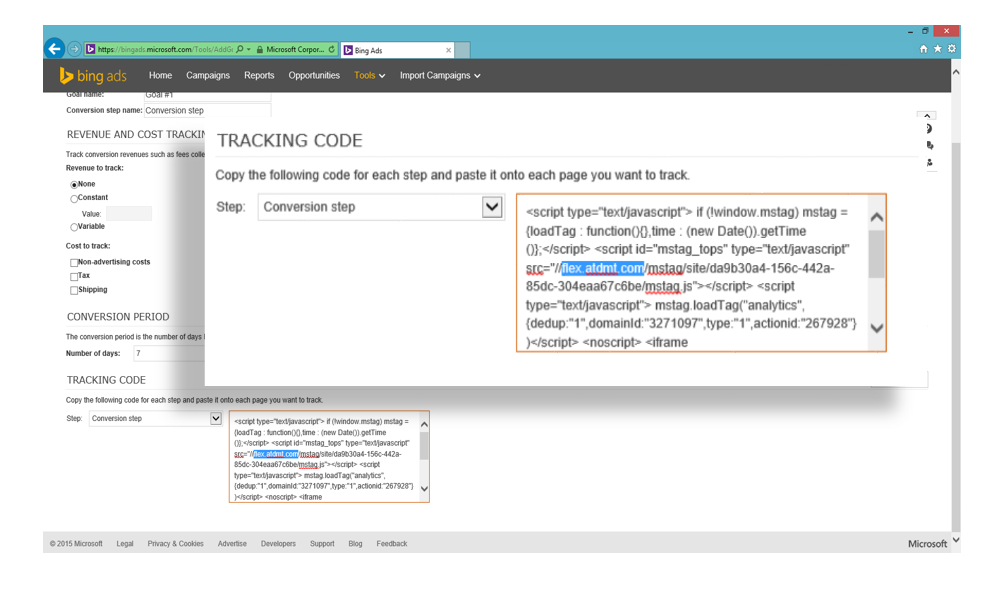Image resolution: width=986 pixels, height=590 pixels.
Task: Check the Non-advertising costs checkbox
Action: 74,263
